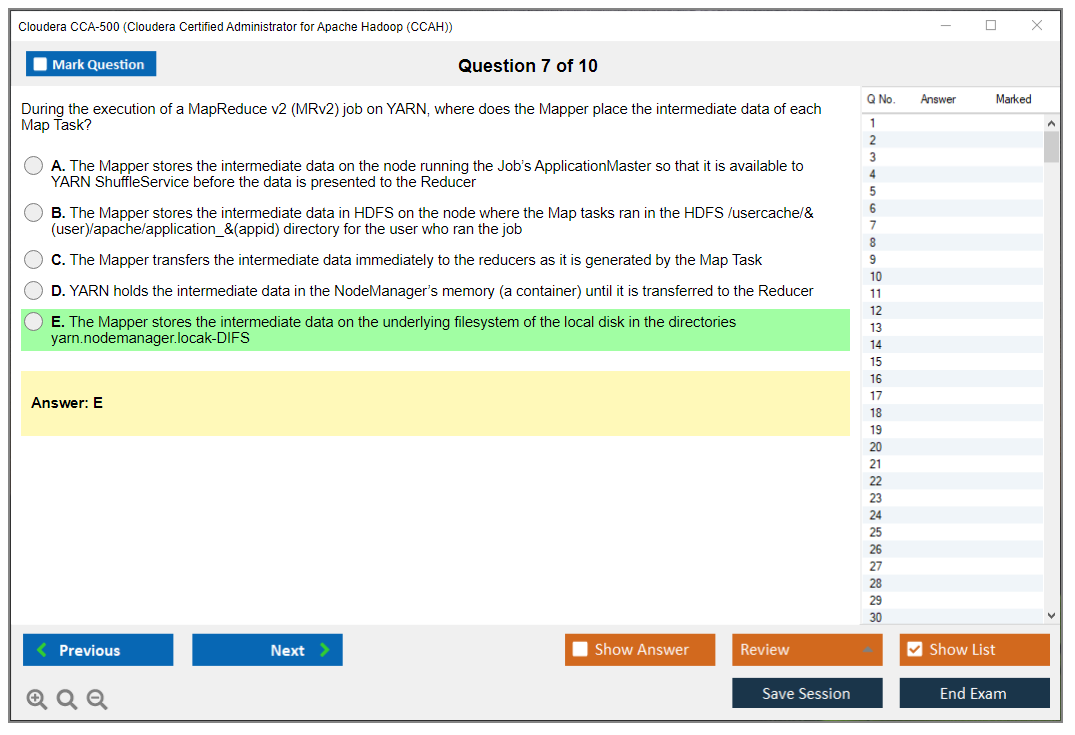Click the zoom in magnifier icon
Image resolution: width=1075 pixels, height=735 pixels.
tap(37, 700)
